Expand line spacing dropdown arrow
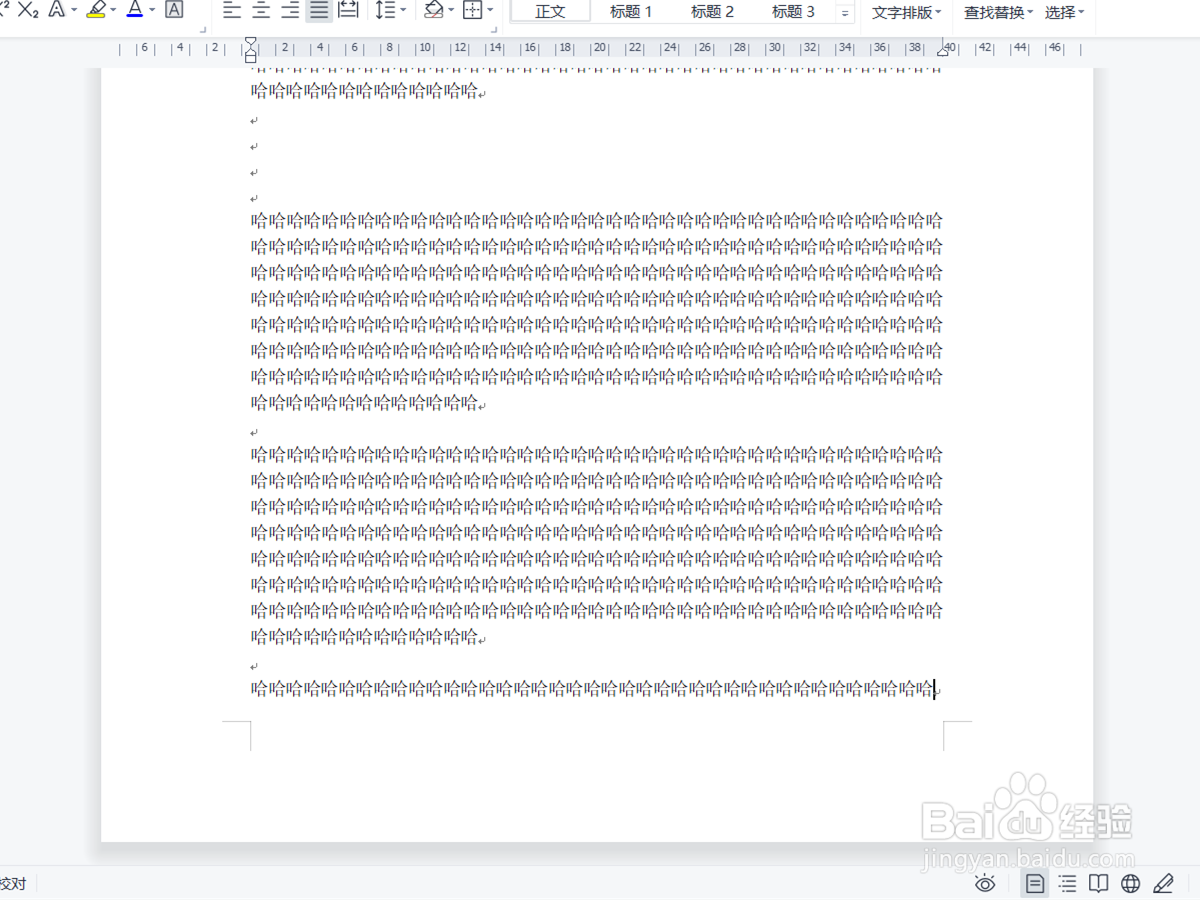This screenshot has height=900, width=1200. (403, 11)
